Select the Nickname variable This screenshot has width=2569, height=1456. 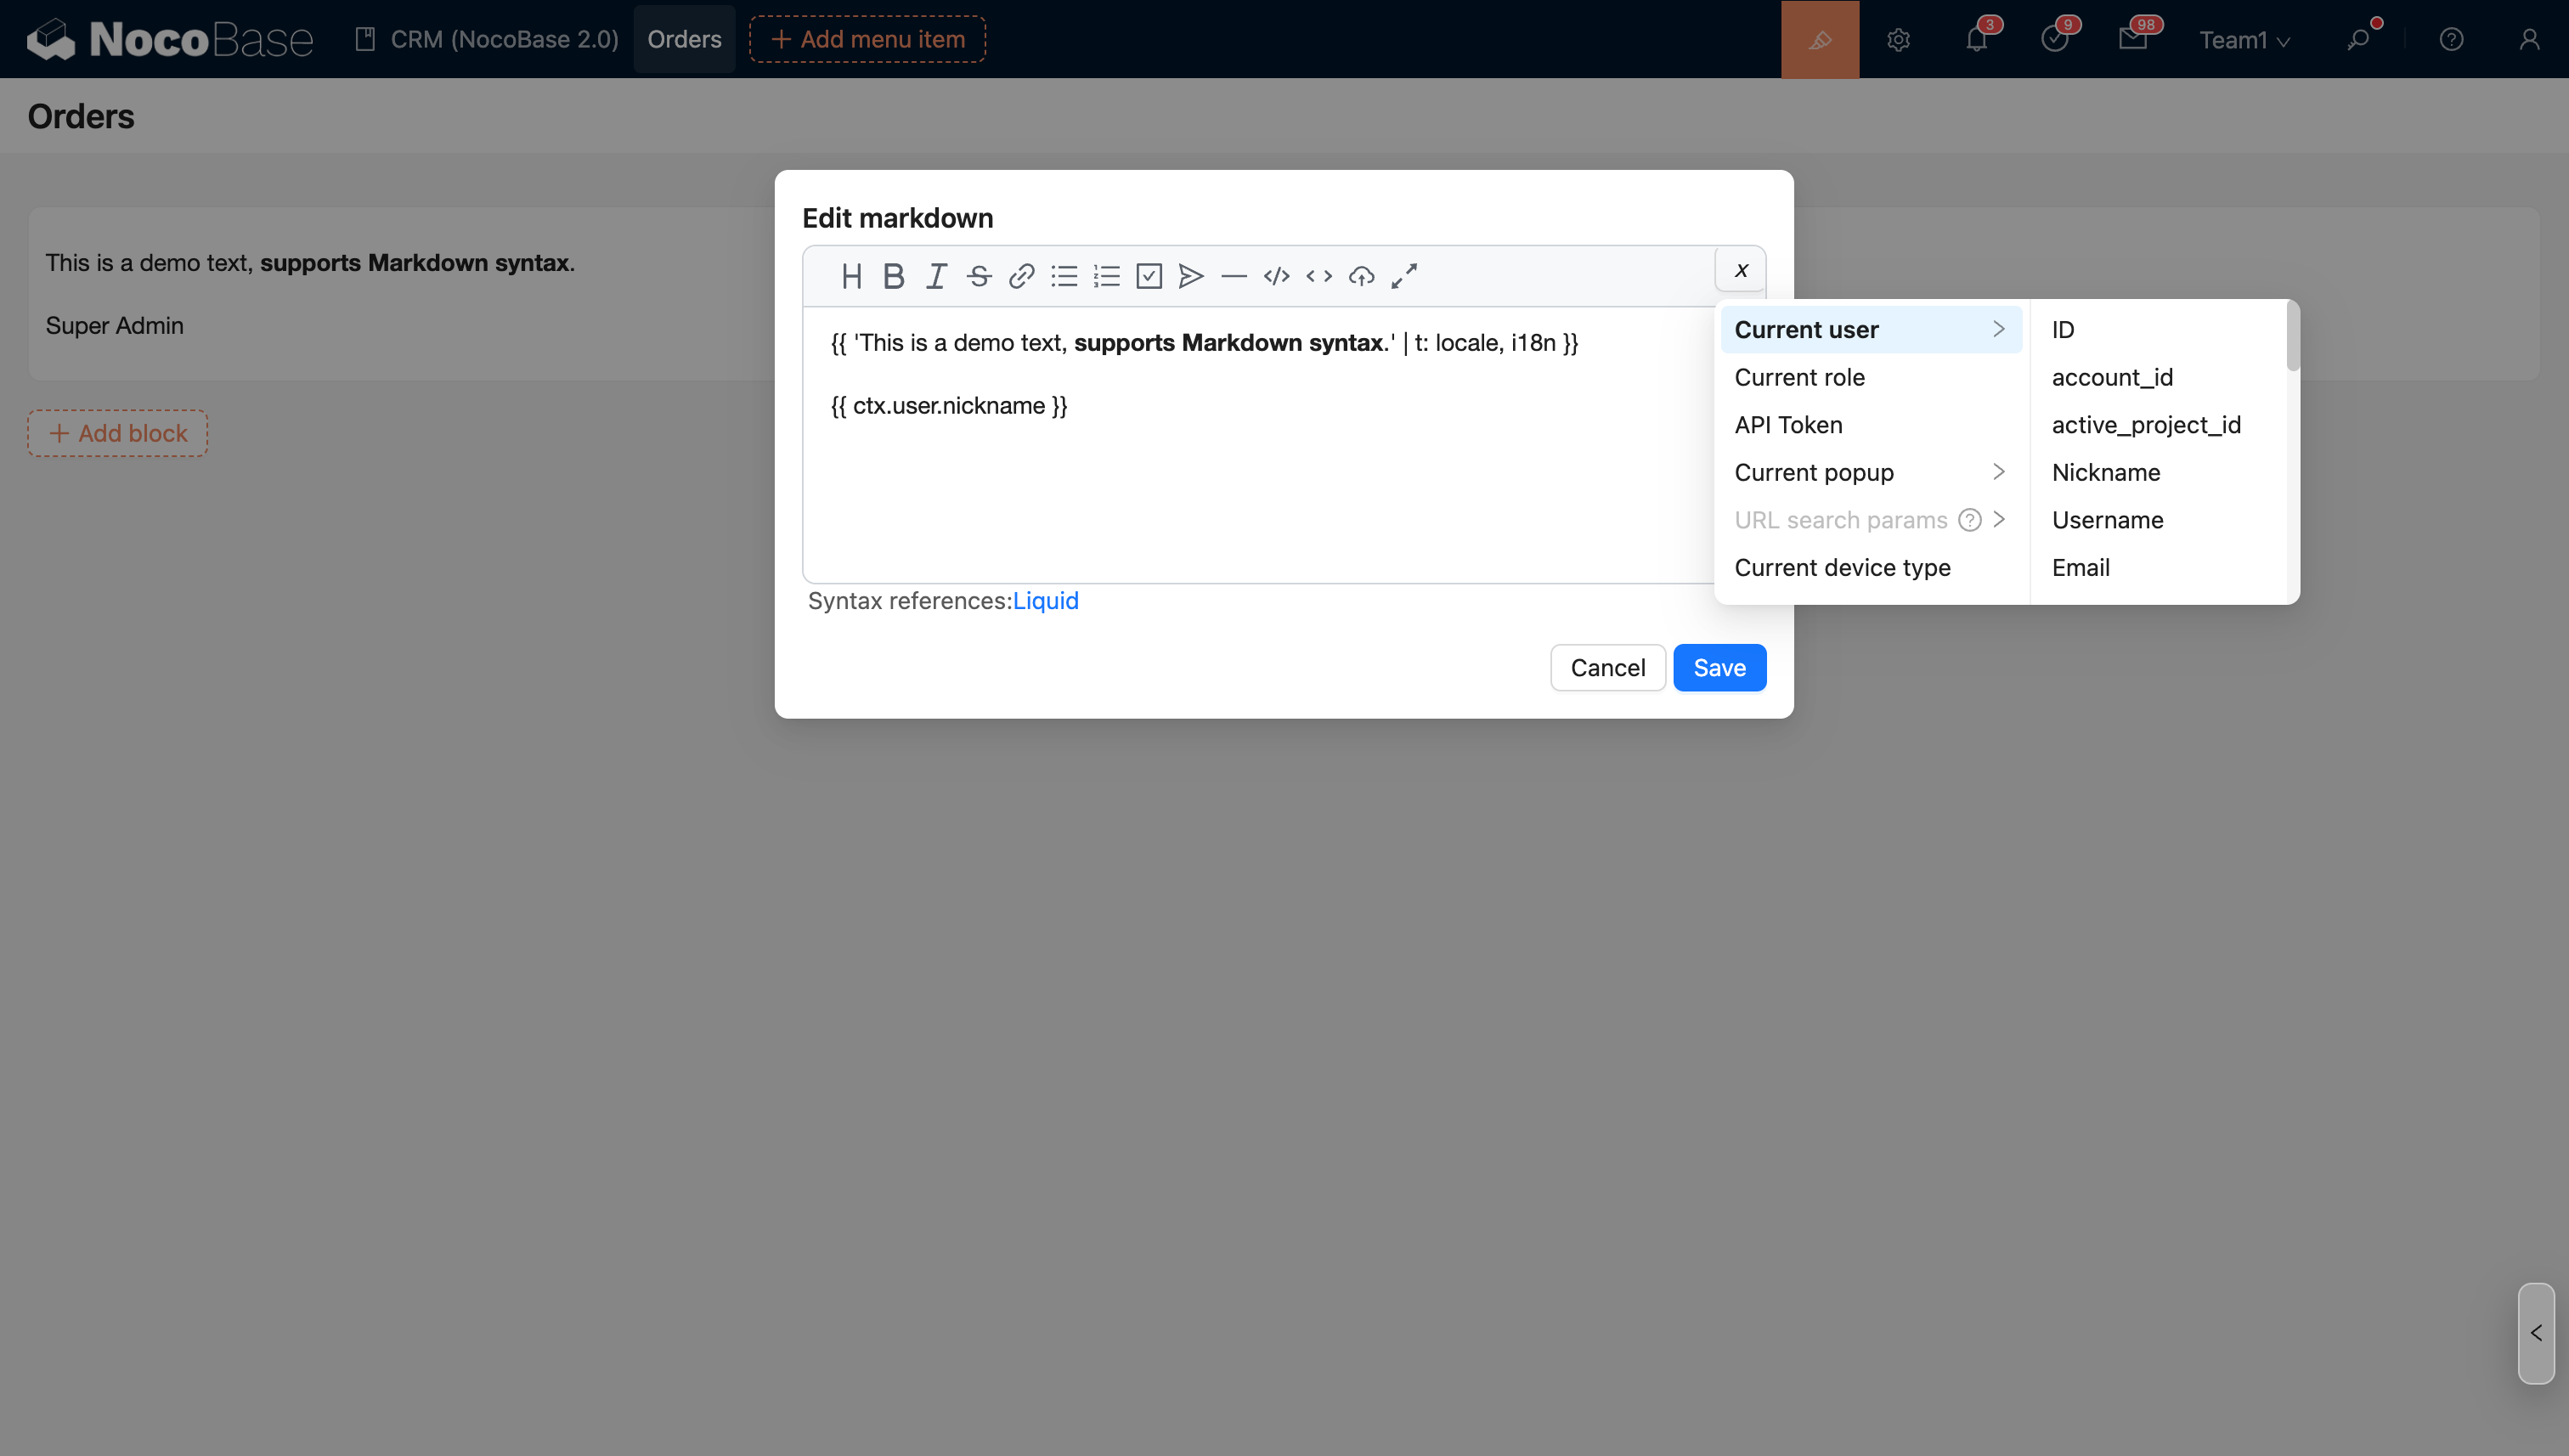pyautogui.click(x=2106, y=472)
